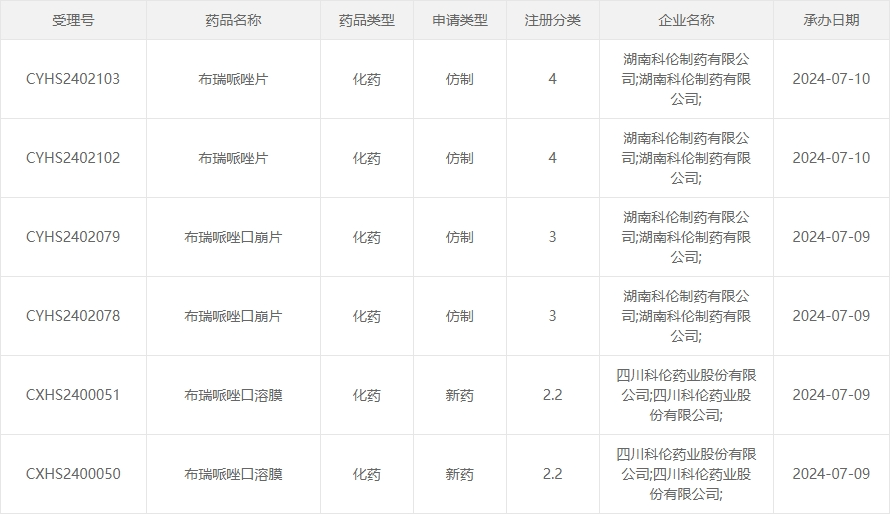Select acceptance number CYHS2402102
892x515 pixels.
73,158
